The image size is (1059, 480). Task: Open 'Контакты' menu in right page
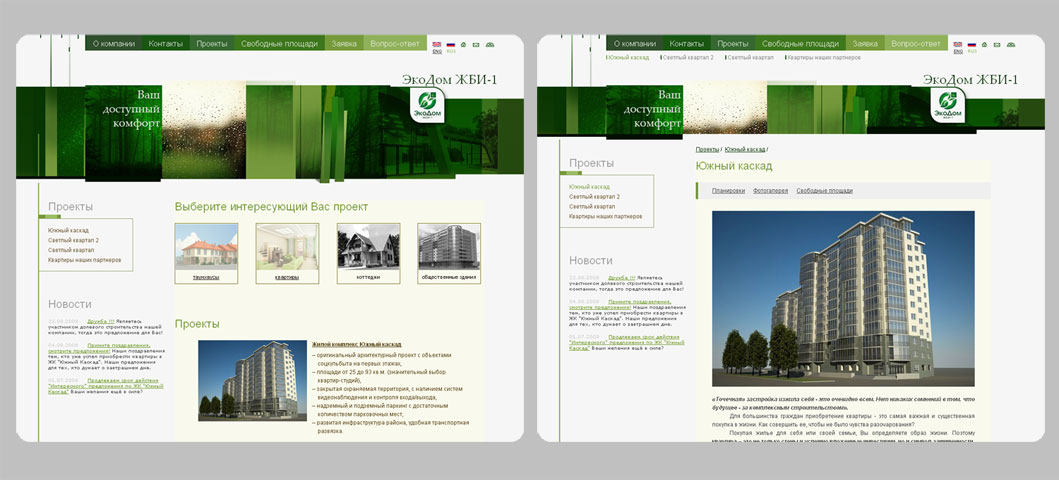coord(687,43)
